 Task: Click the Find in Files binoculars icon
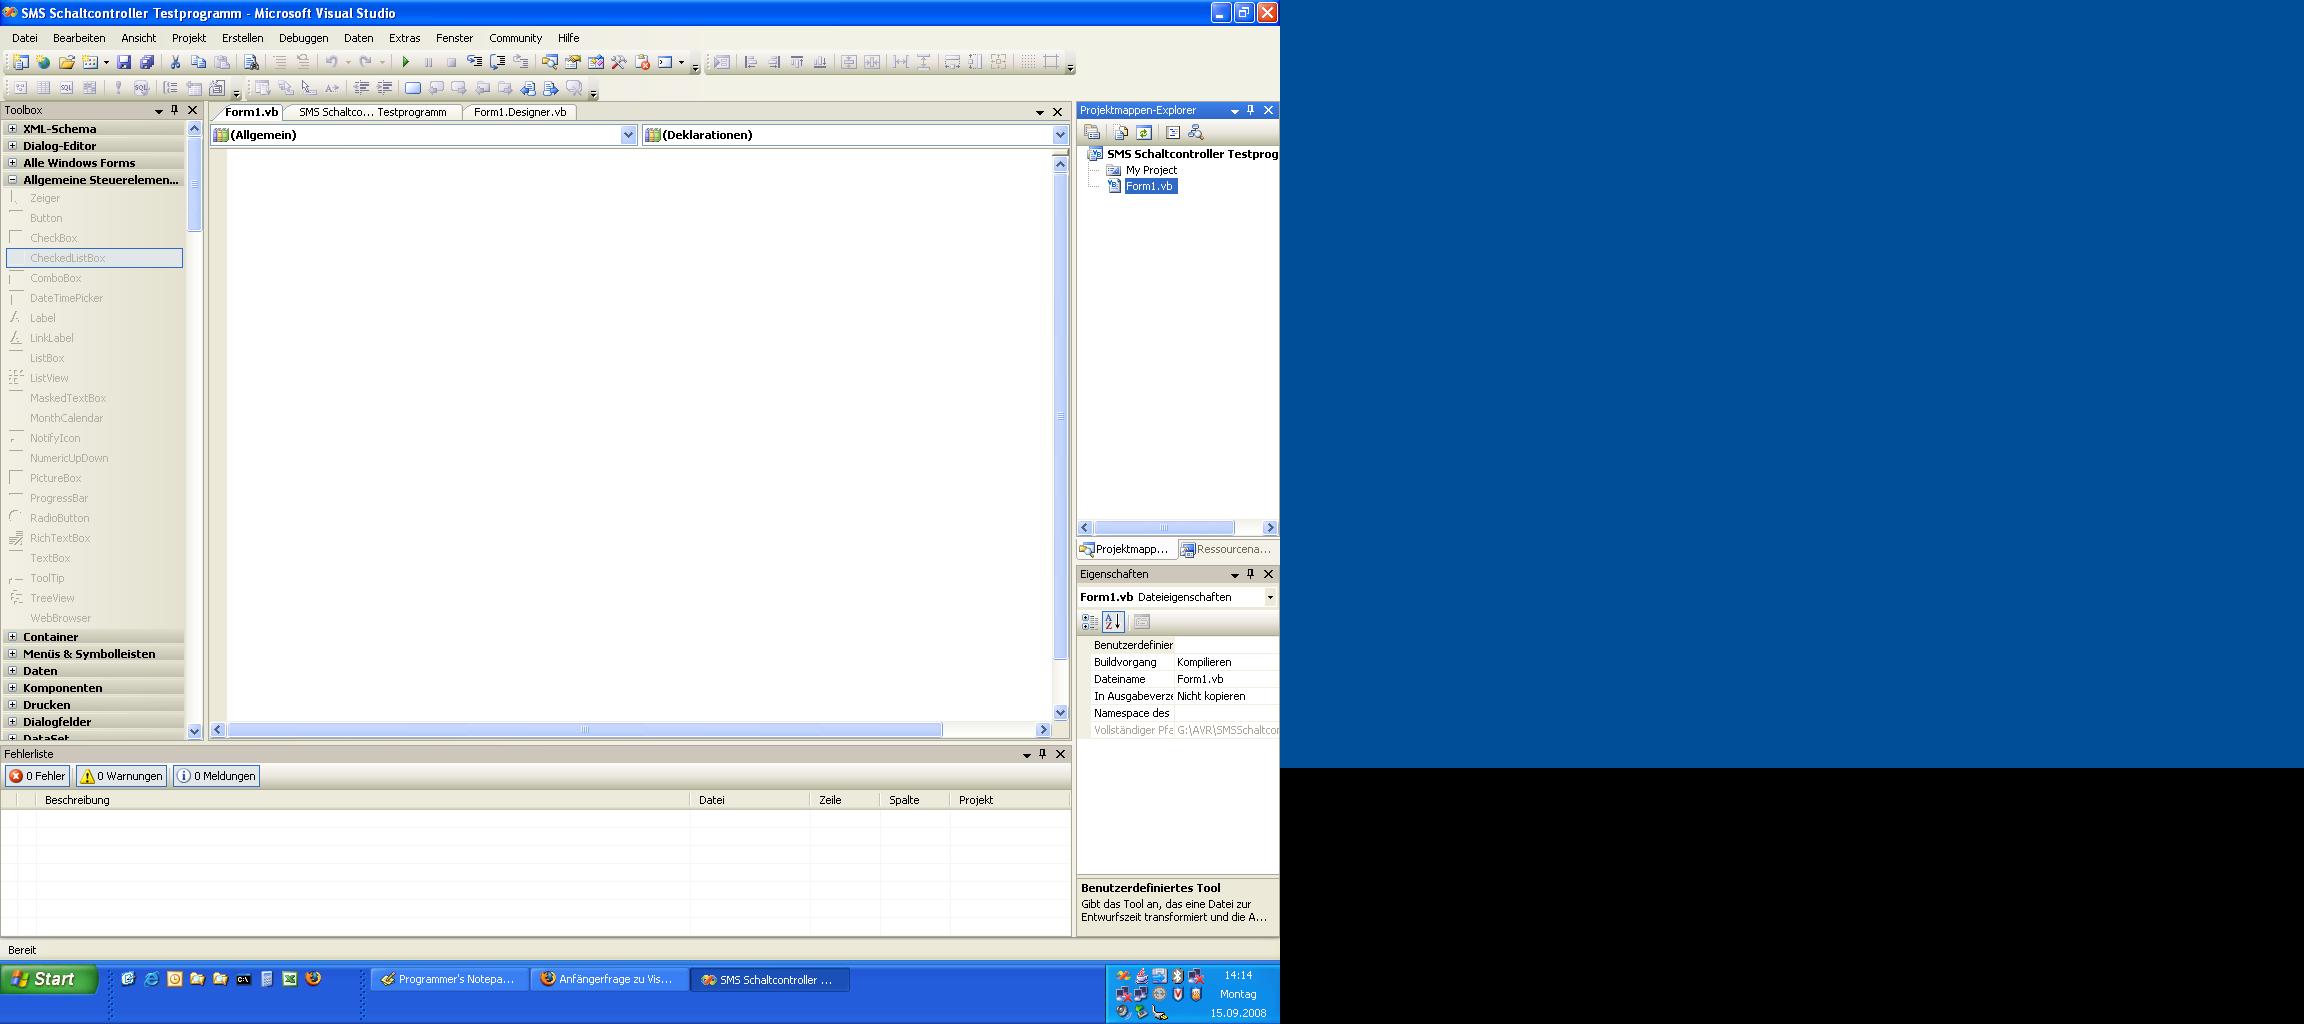pos(252,62)
